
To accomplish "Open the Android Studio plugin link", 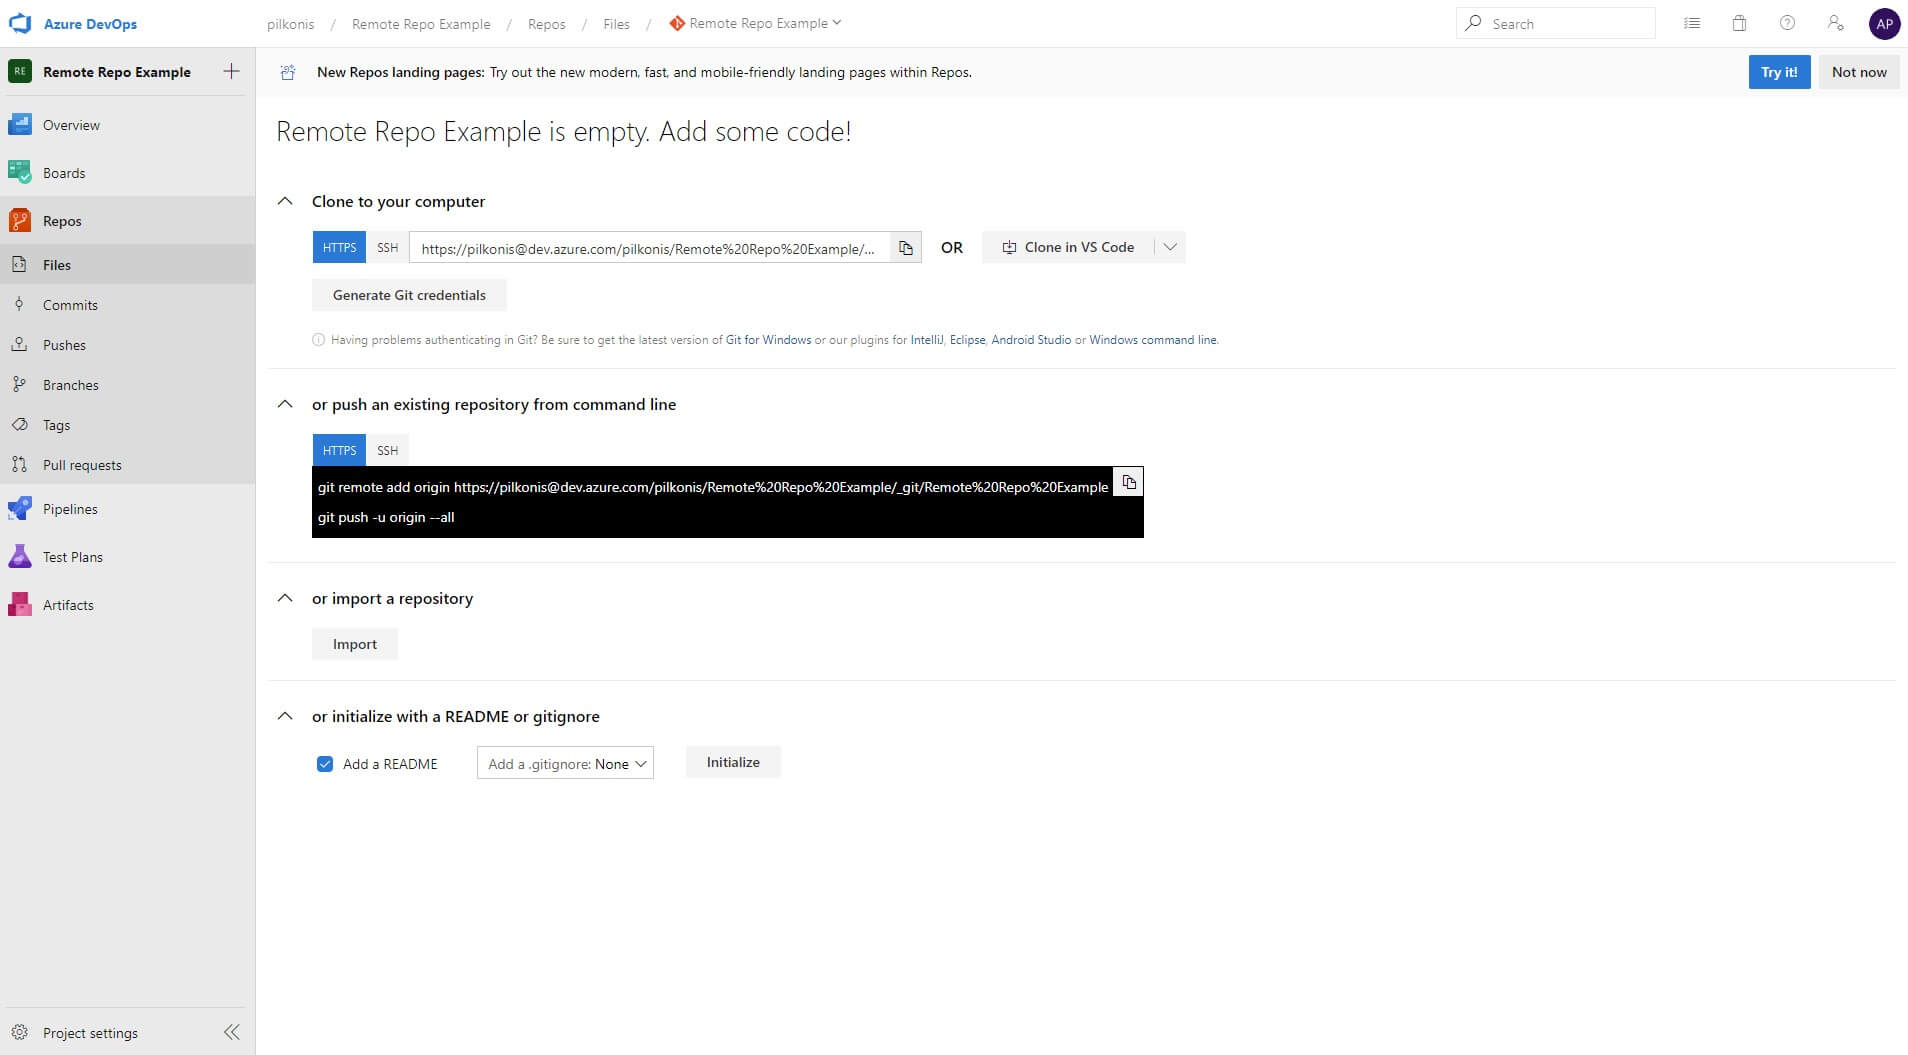I will [1031, 340].
